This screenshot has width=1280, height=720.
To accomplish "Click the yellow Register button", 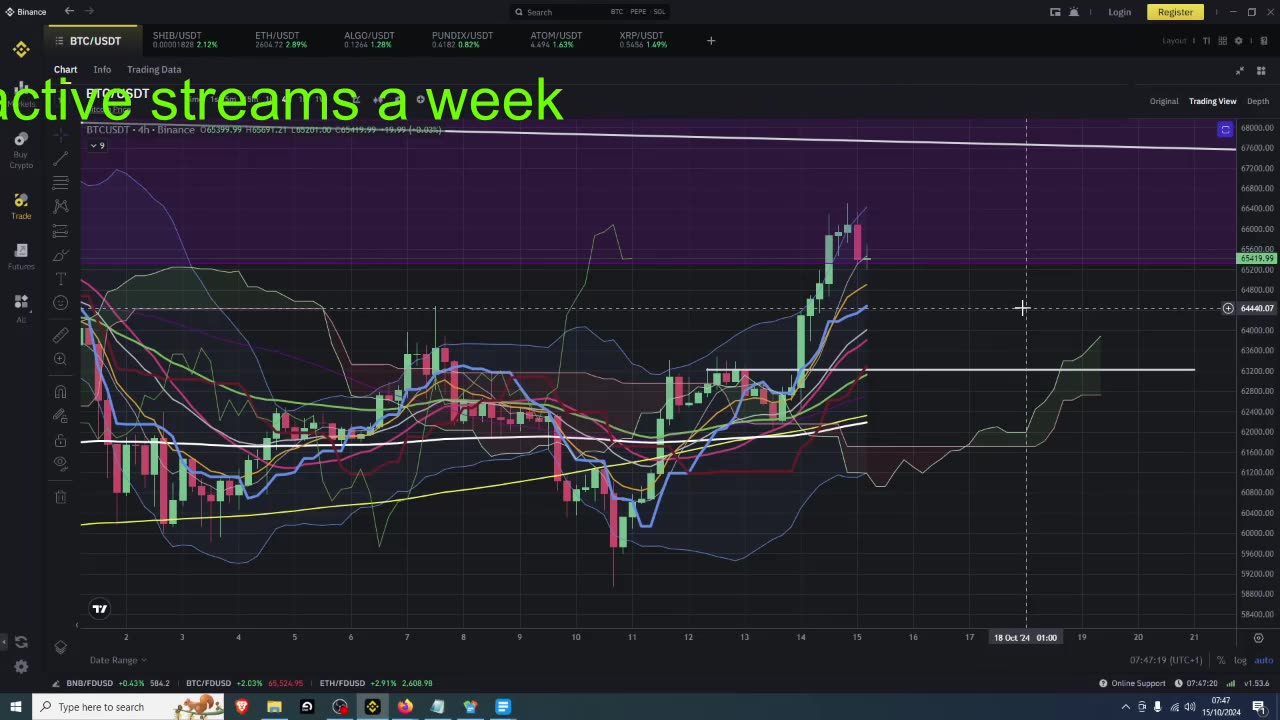I will (1175, 12).
